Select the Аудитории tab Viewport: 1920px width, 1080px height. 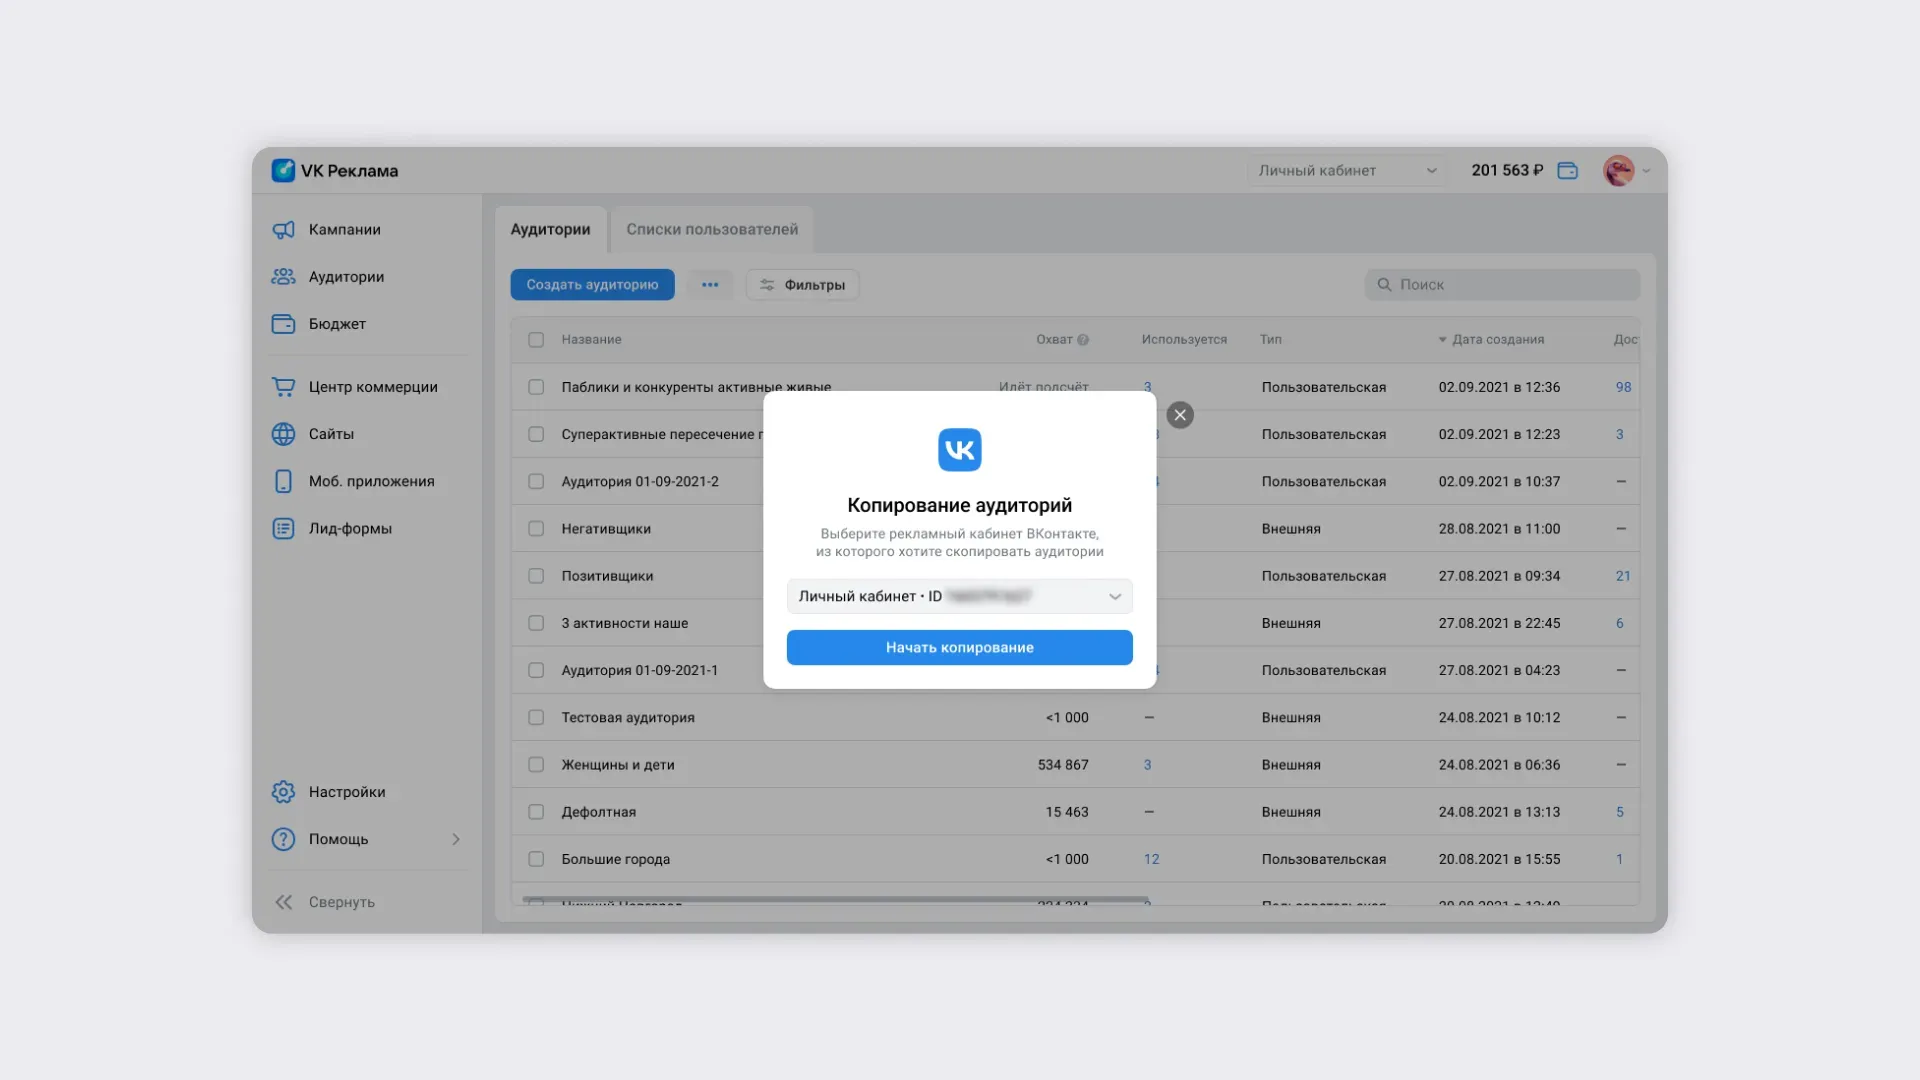[550, 230]
